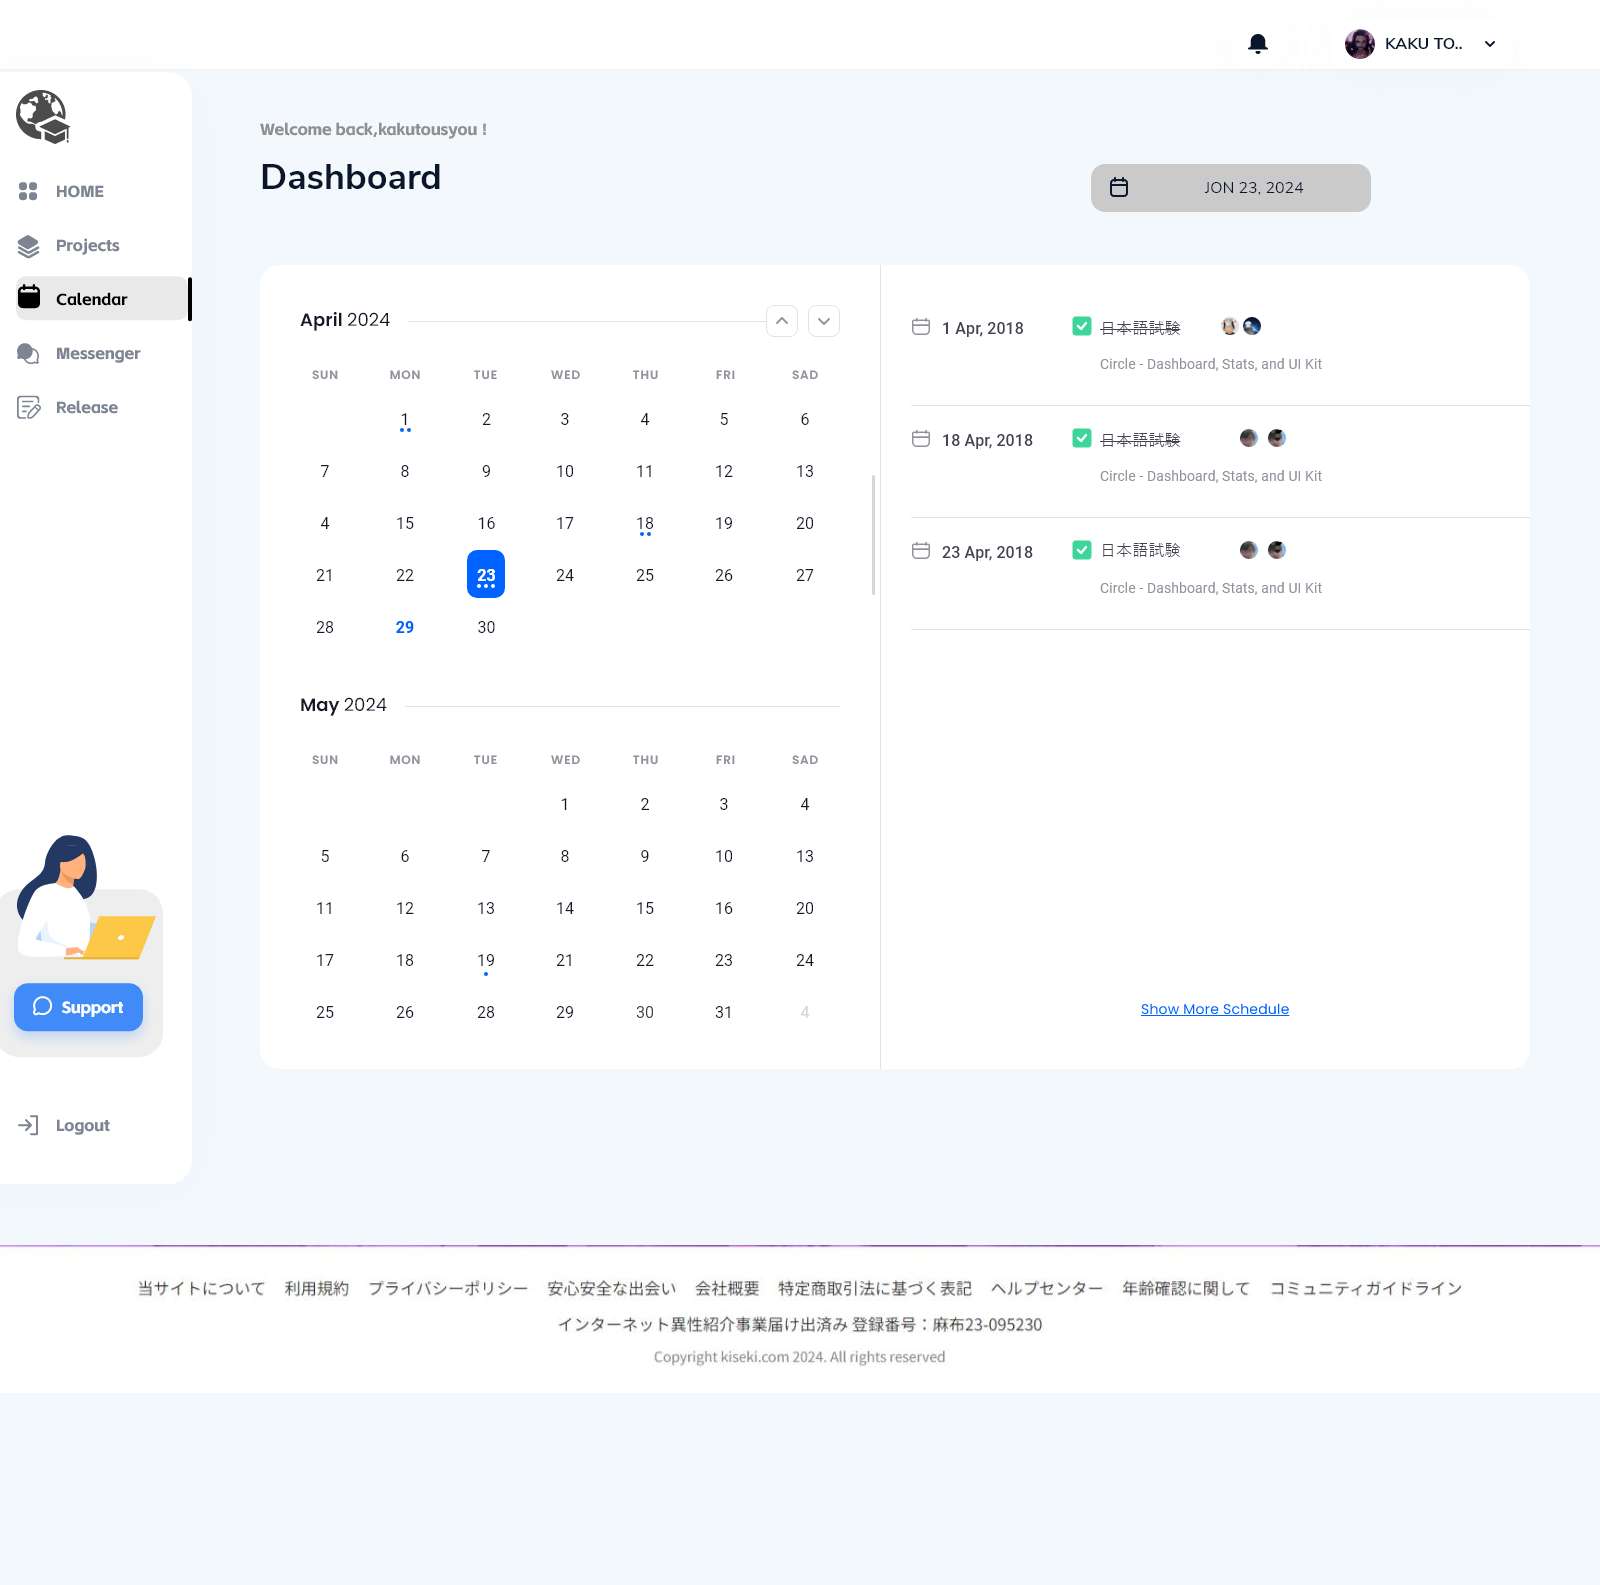Screen dimensions: 1600x1585
Task: Open the Show More Schedule link
Action: pyautogui.click(x=1214, y=1009)
